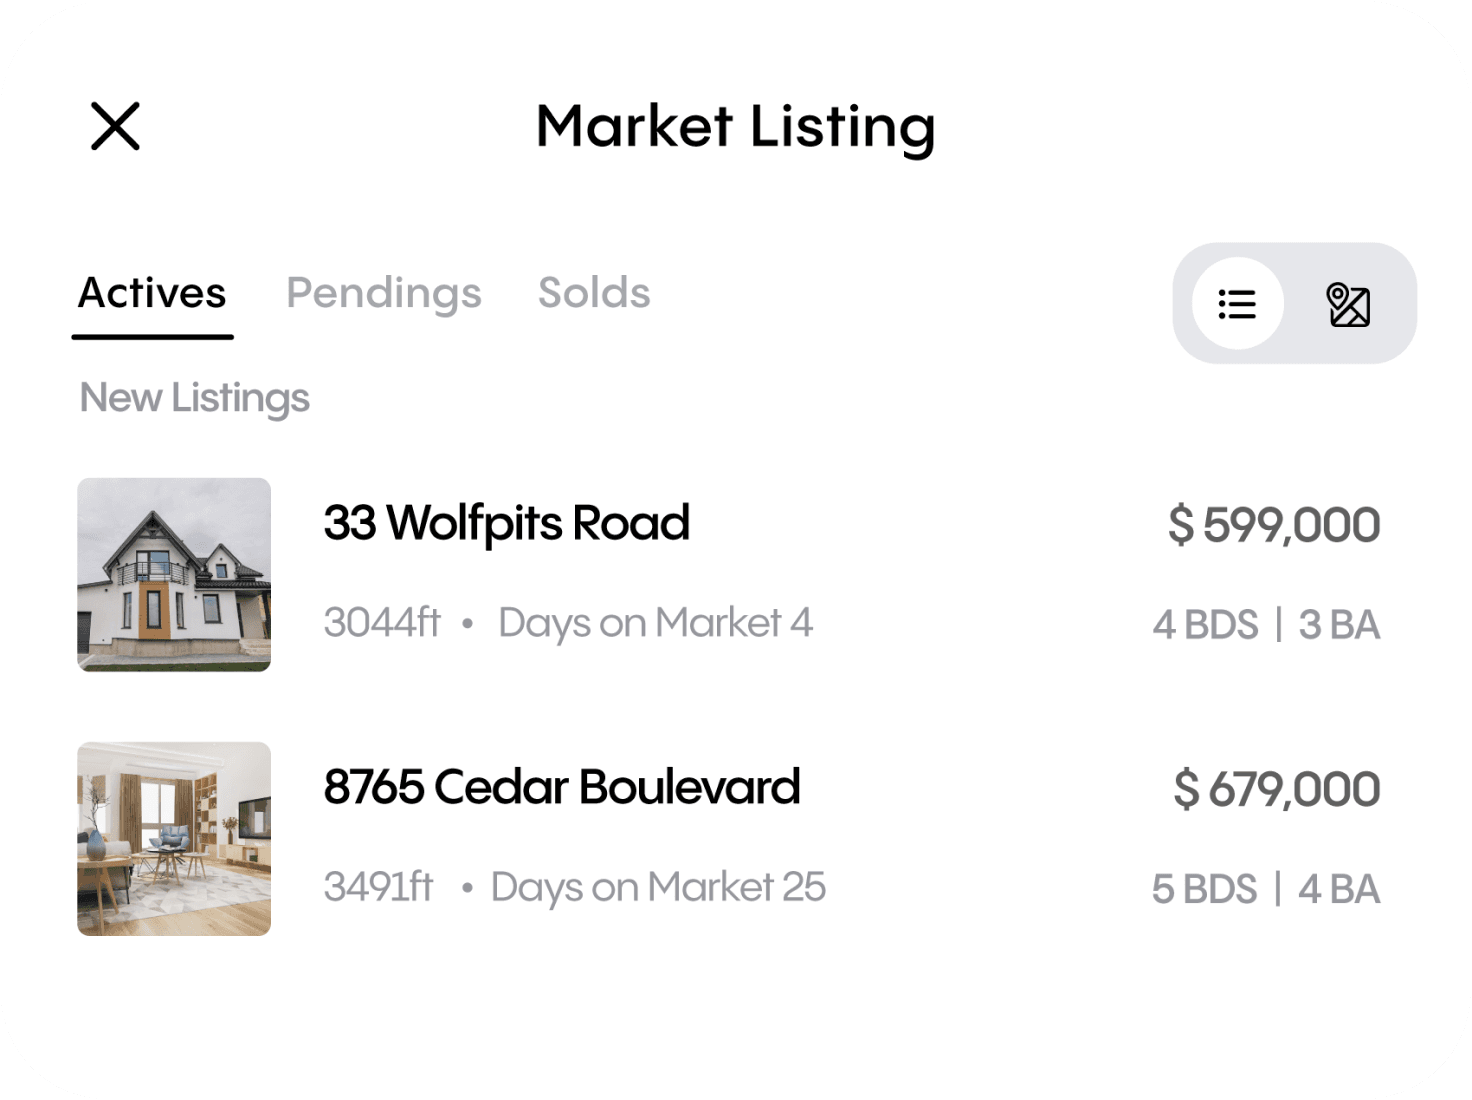Tap the $ 679,000 price
This screenshot has height=1100, width=1472.
(1277, 789)
